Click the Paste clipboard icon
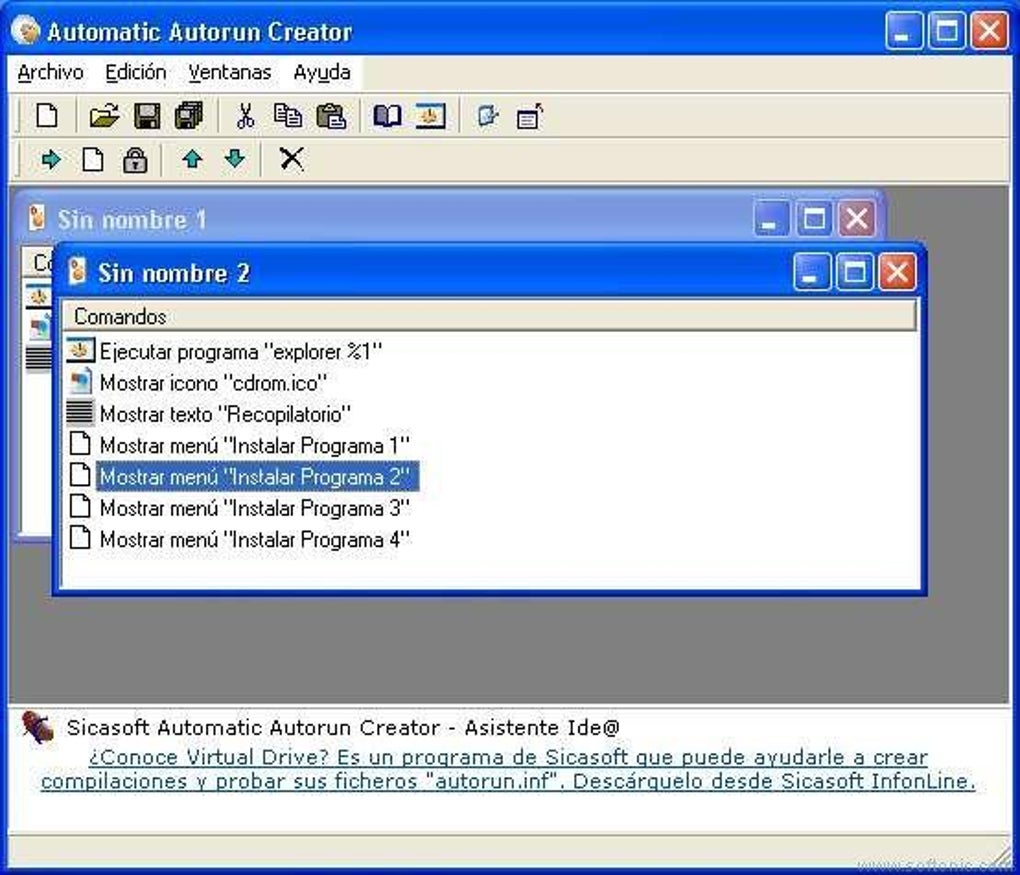This screenshot has width=1020, height=875. tap(330, 116)
